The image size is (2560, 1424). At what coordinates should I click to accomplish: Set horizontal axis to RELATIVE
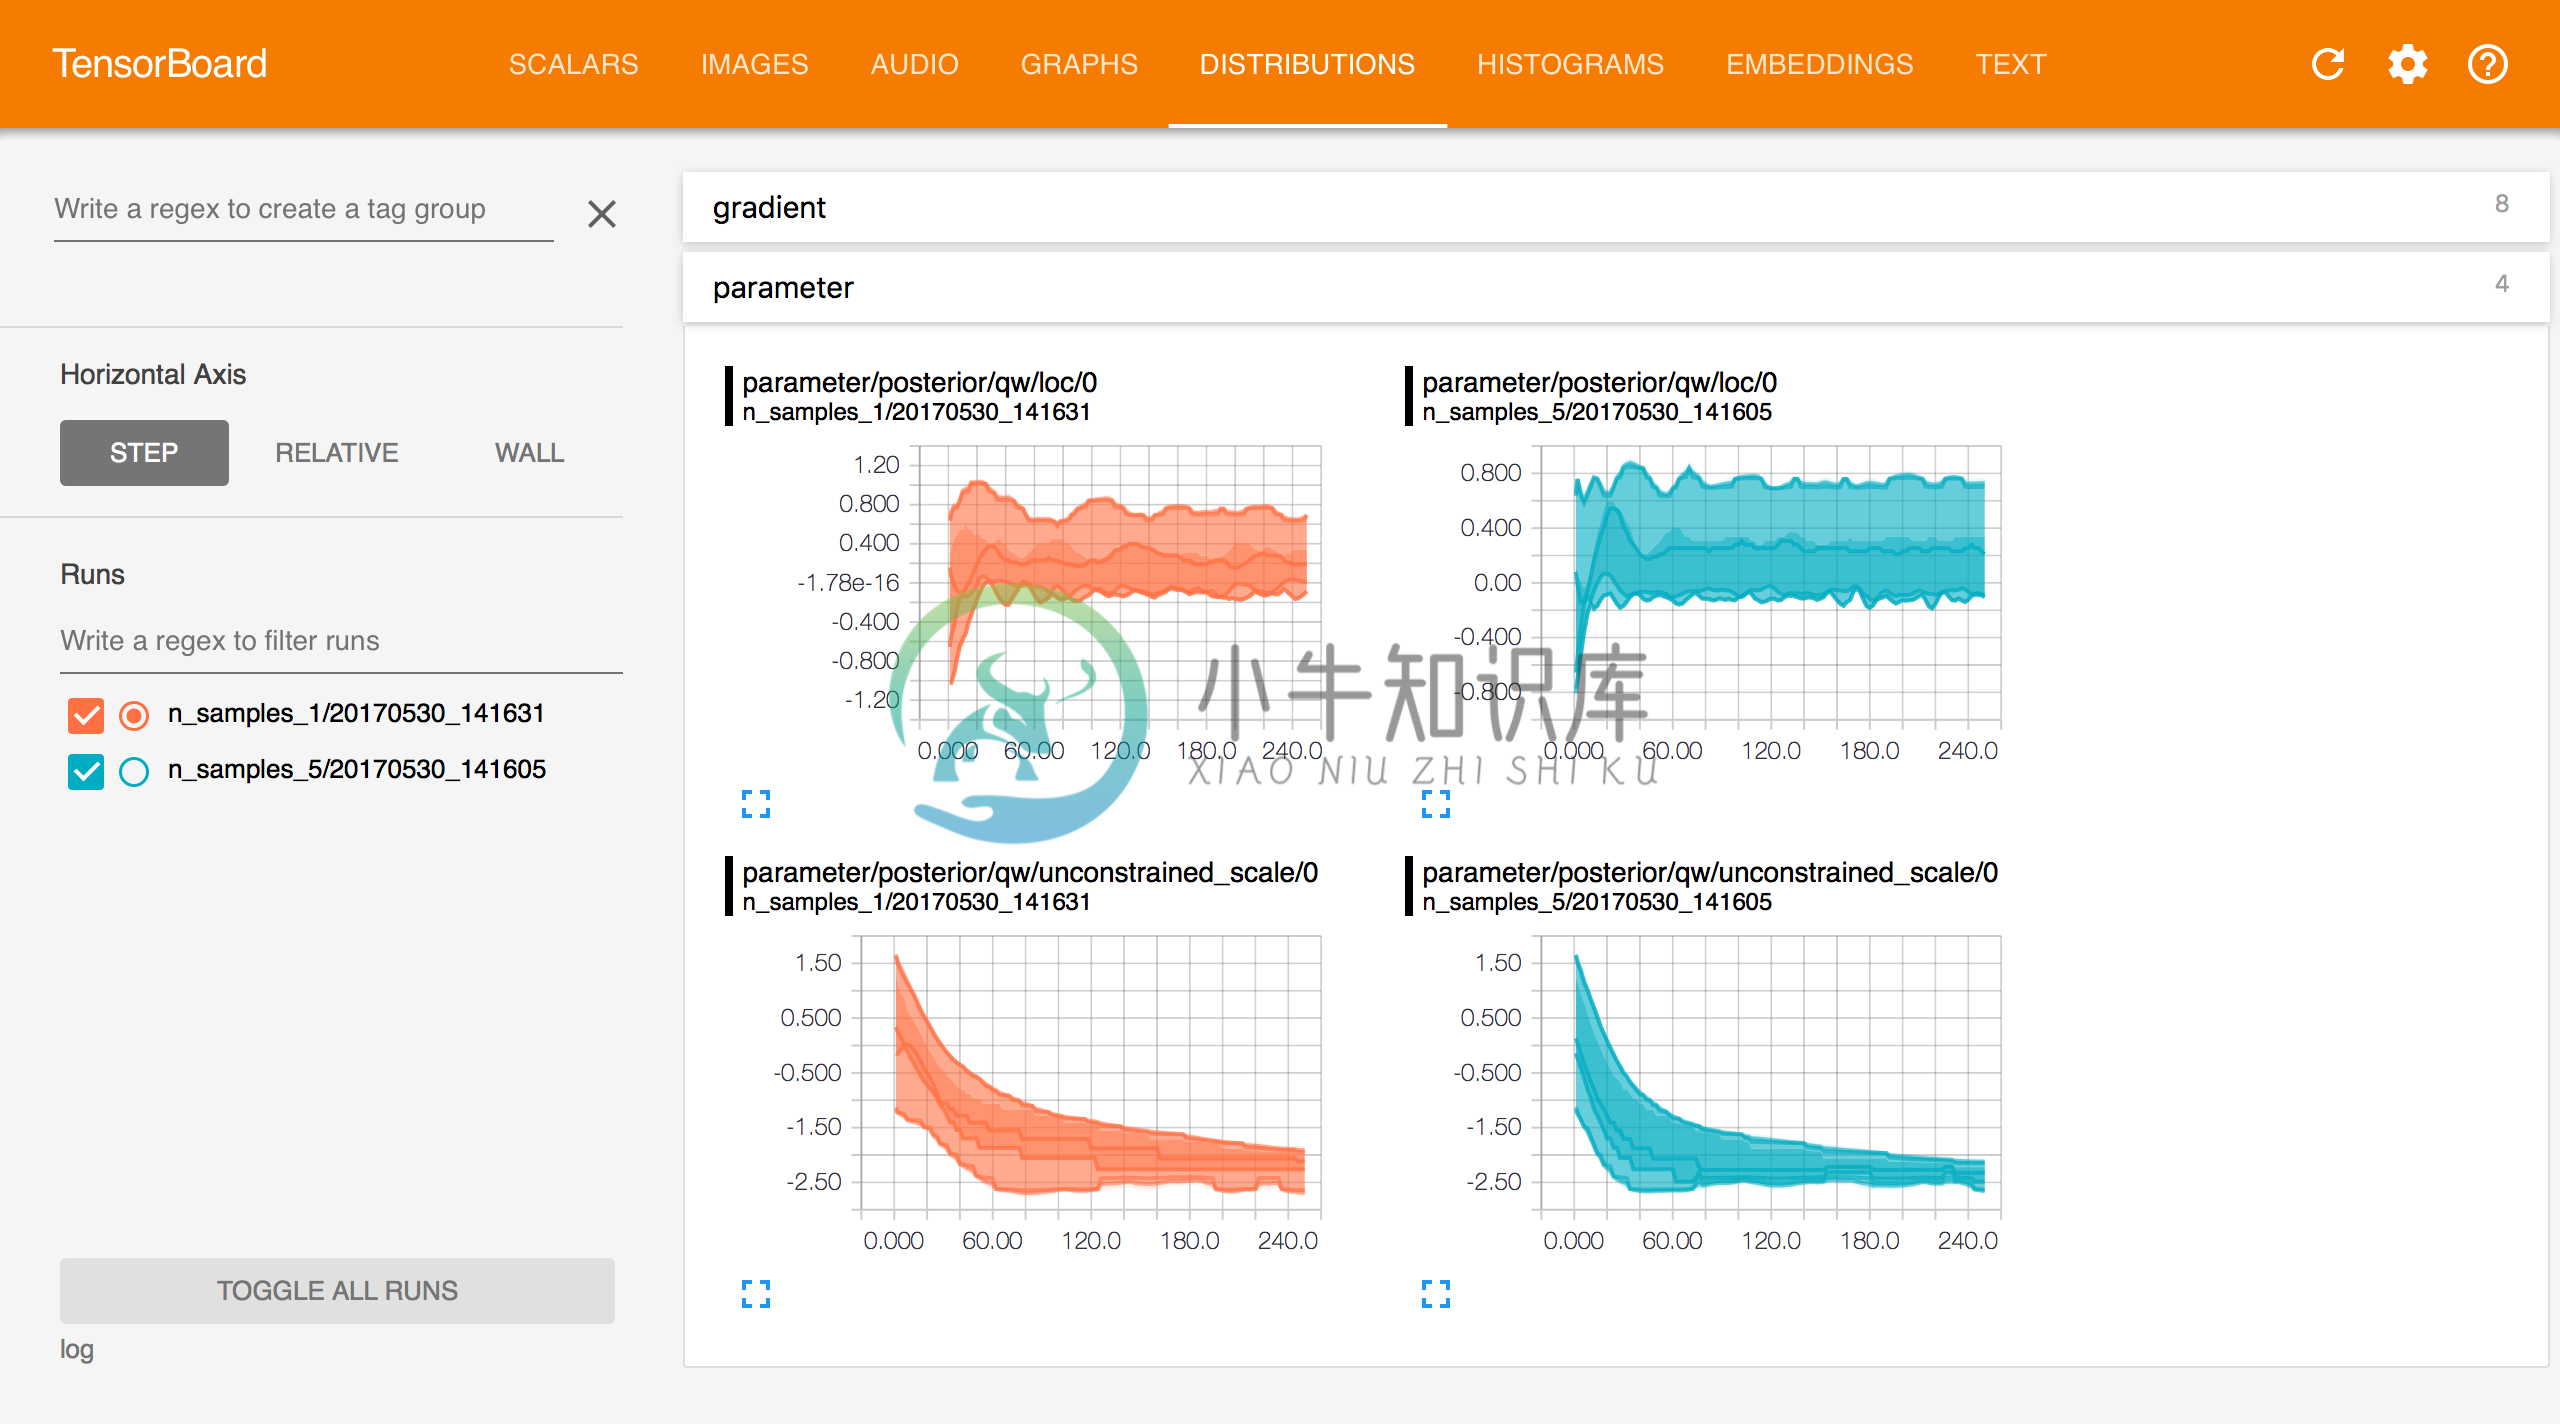[337, 452]
